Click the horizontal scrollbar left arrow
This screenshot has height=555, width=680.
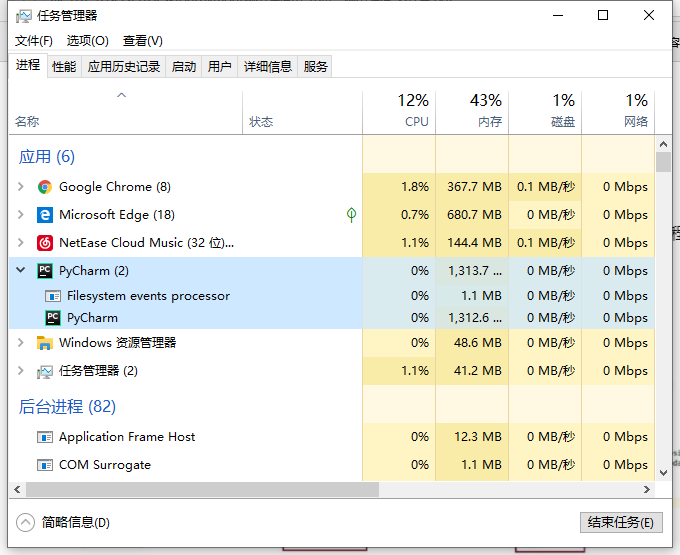pyautogui.click(x=17, y=490)
